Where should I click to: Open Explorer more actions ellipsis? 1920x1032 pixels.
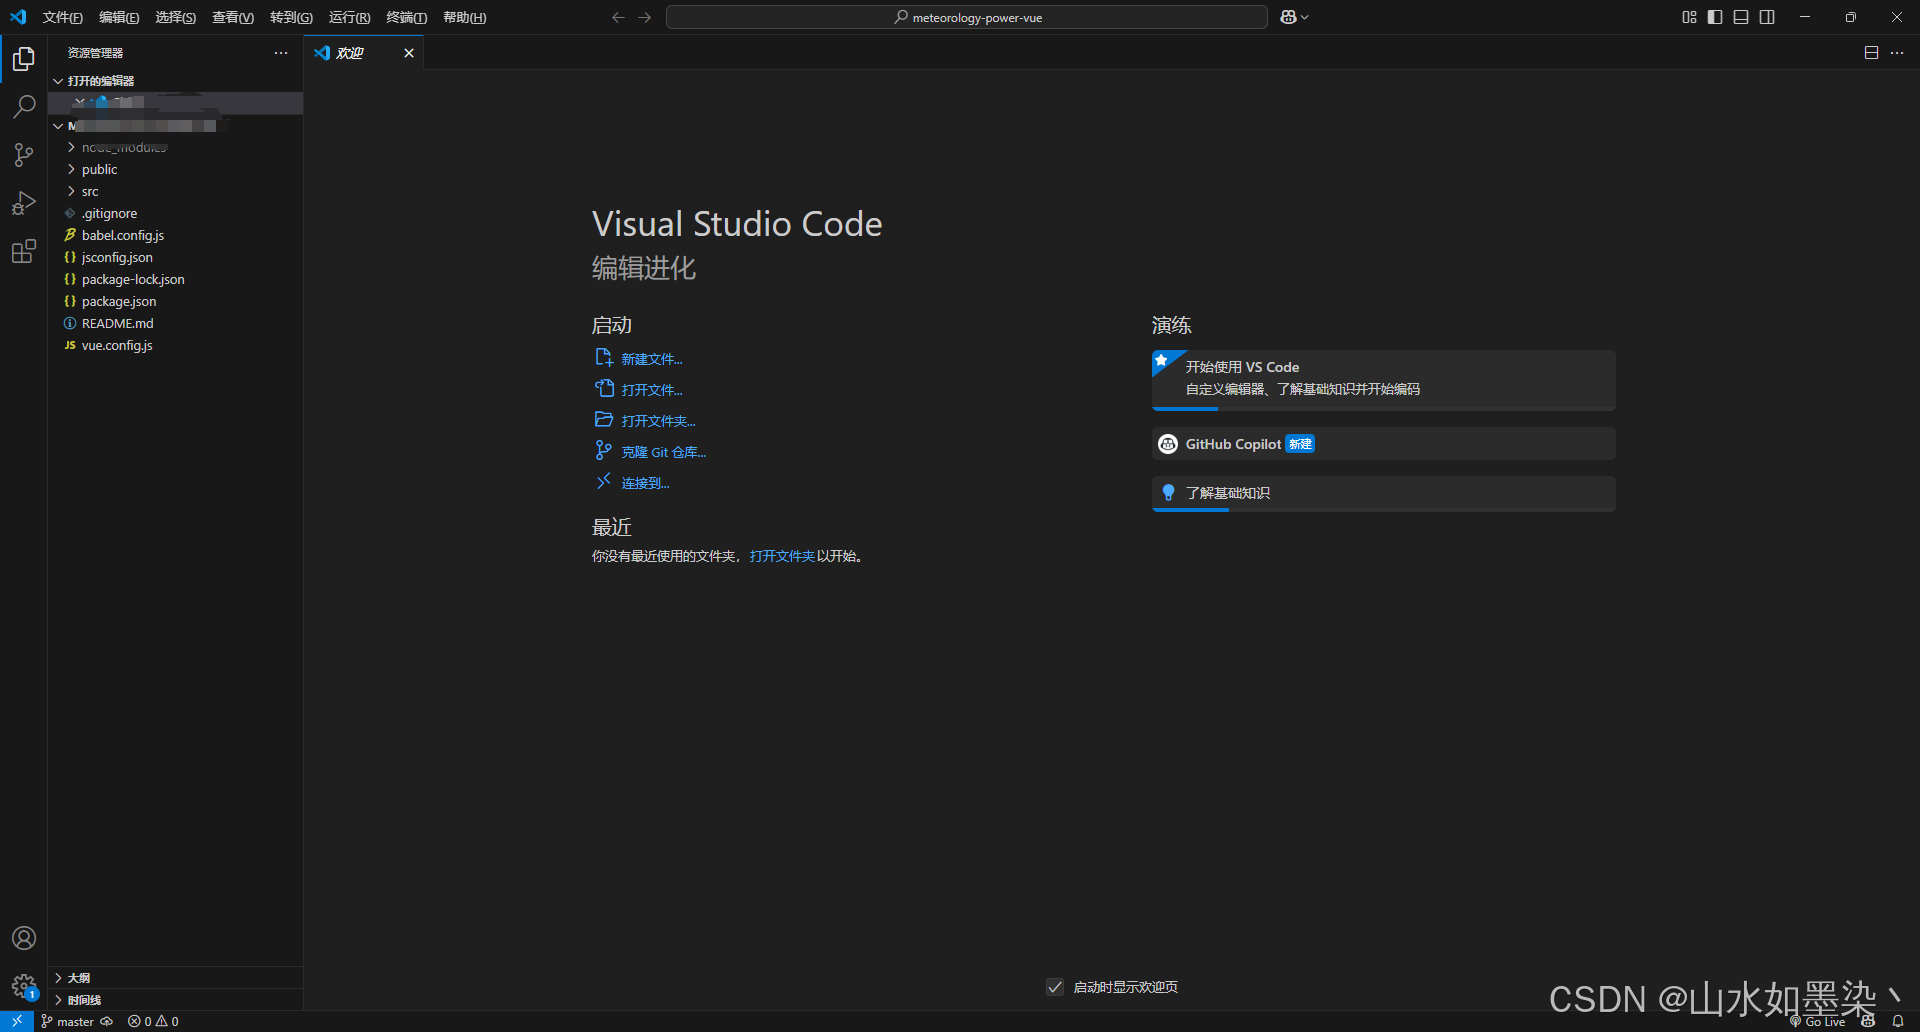281,53
